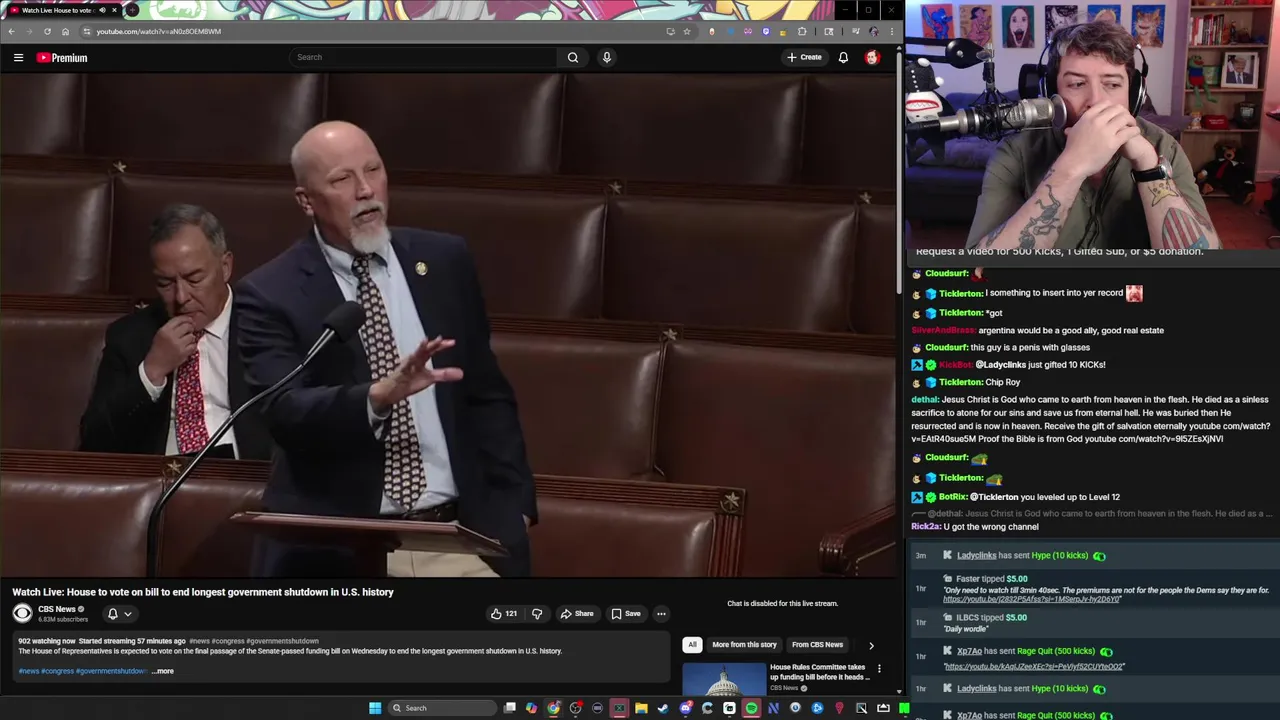
Task: Click the Windows taskbar Search box
Action: (x=442, y=708)
